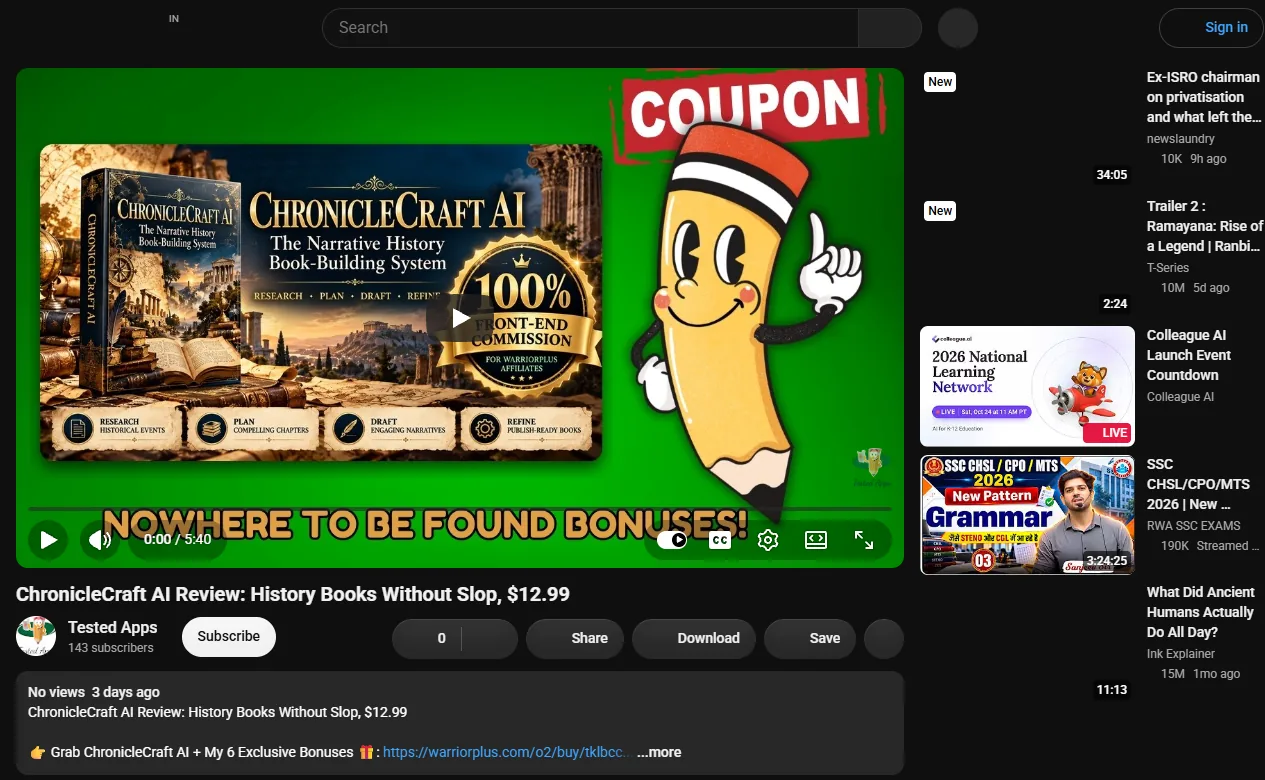Viewport: 1265px width, 780px height.
Task: Enter fullscreen mode icon
Action: point(864,540)
